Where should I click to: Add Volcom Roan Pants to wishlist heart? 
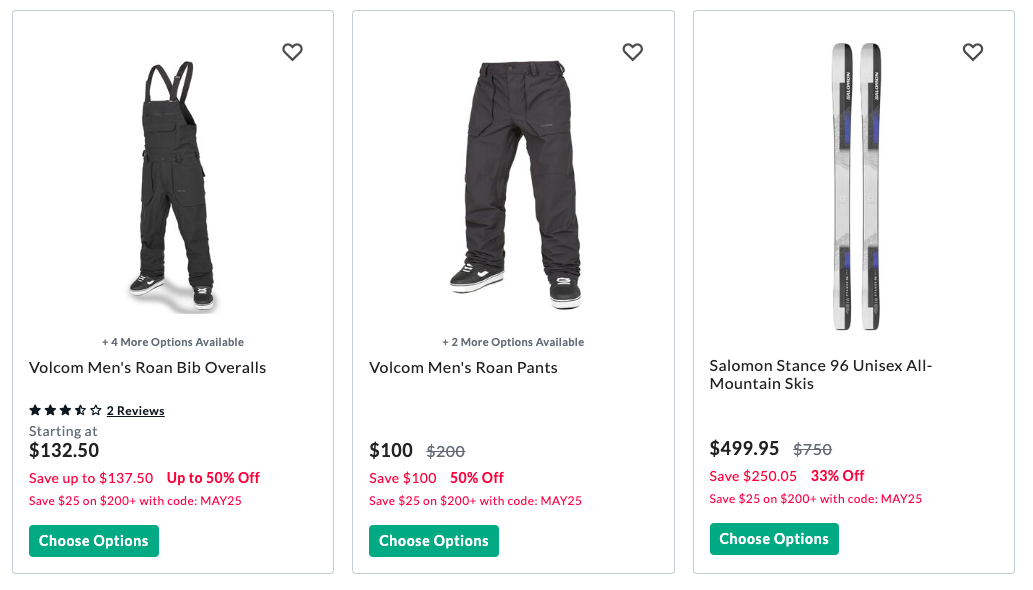click(x=632, y=52)
